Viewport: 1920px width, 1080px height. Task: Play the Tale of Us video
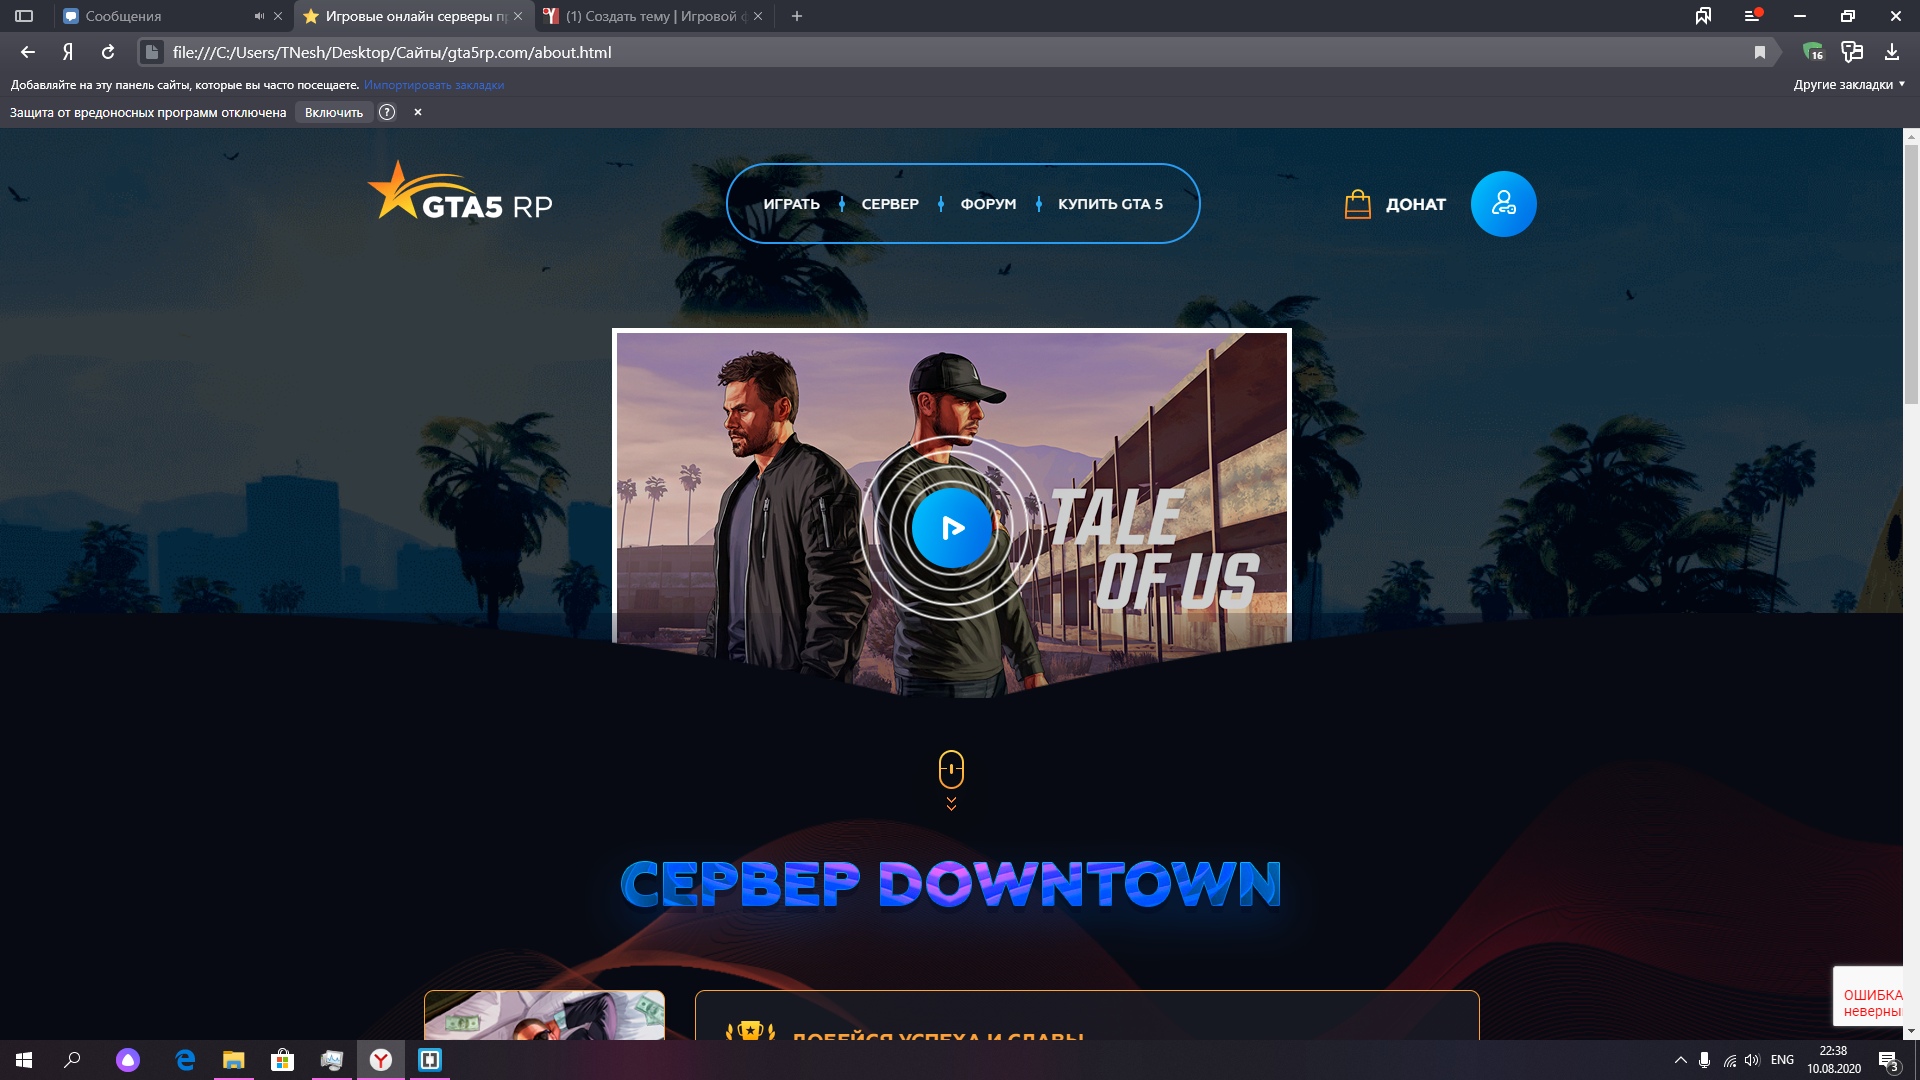951,527
